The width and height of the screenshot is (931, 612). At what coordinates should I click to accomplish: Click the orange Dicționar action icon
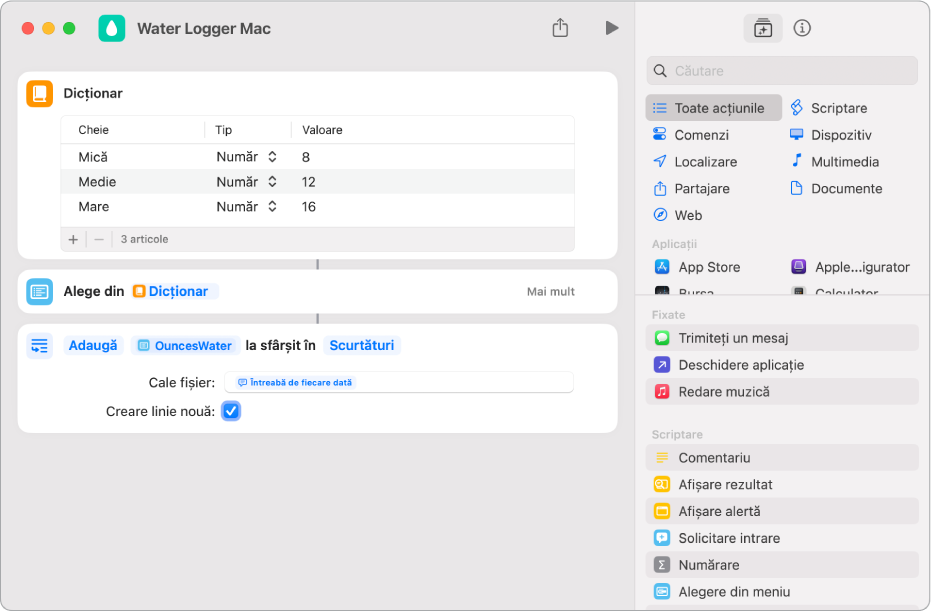[40, 94]
